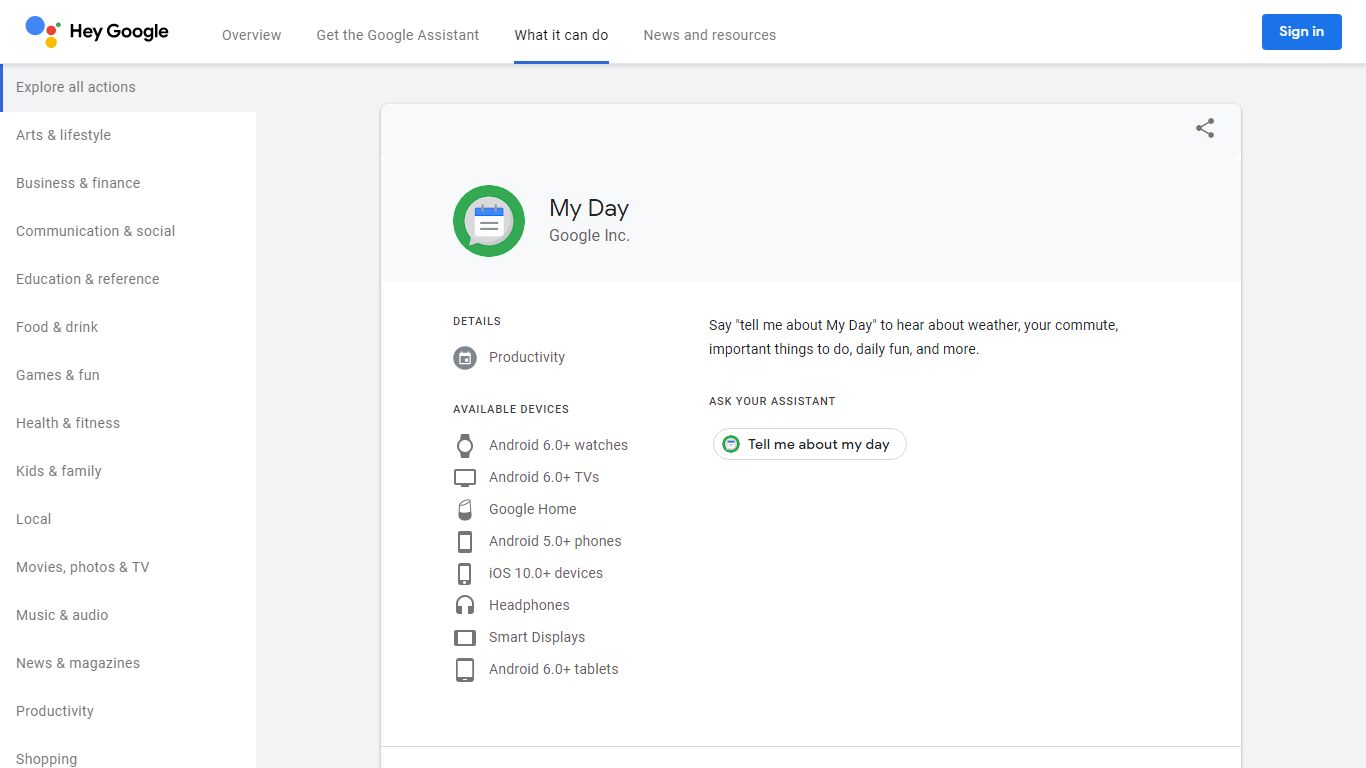1366x768 pixels.
Task: Open News & magazines category
Action: (x=128, y=663)
